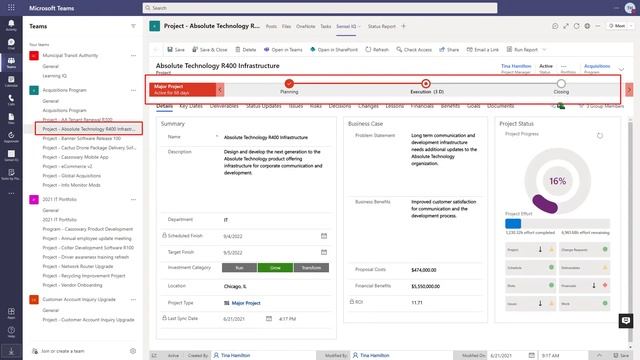640x360 pixels.
Task: Open the Activity bell in Teams rail
Action: 11,25
